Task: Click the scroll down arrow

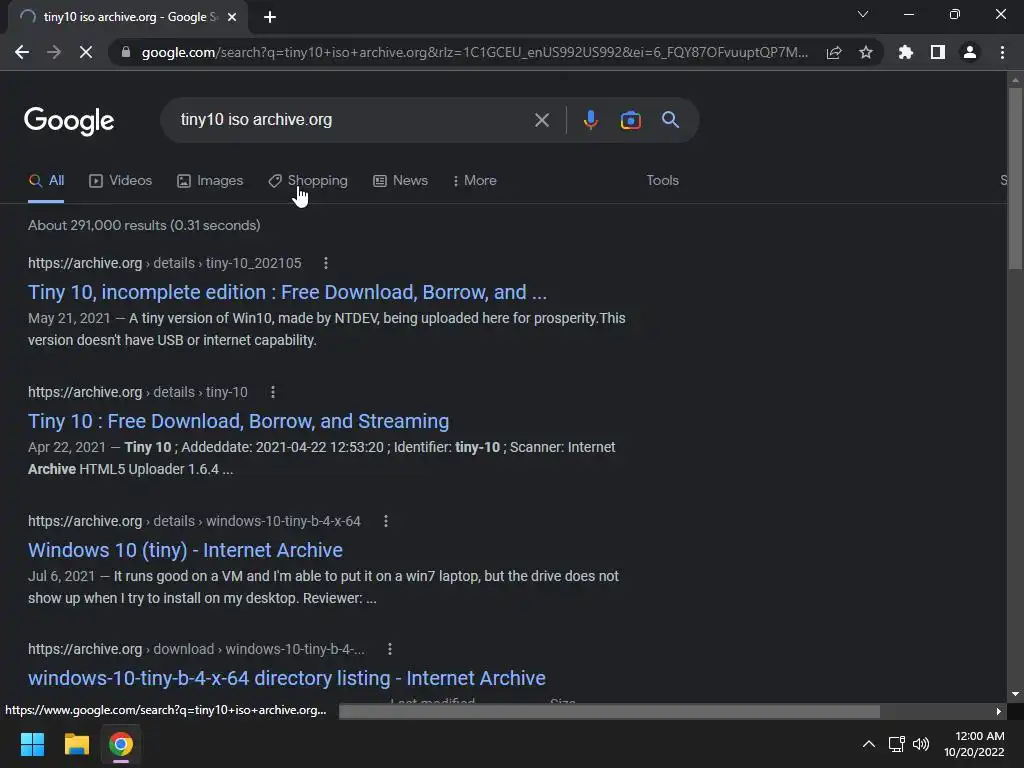Action: tap(1015, 694)
